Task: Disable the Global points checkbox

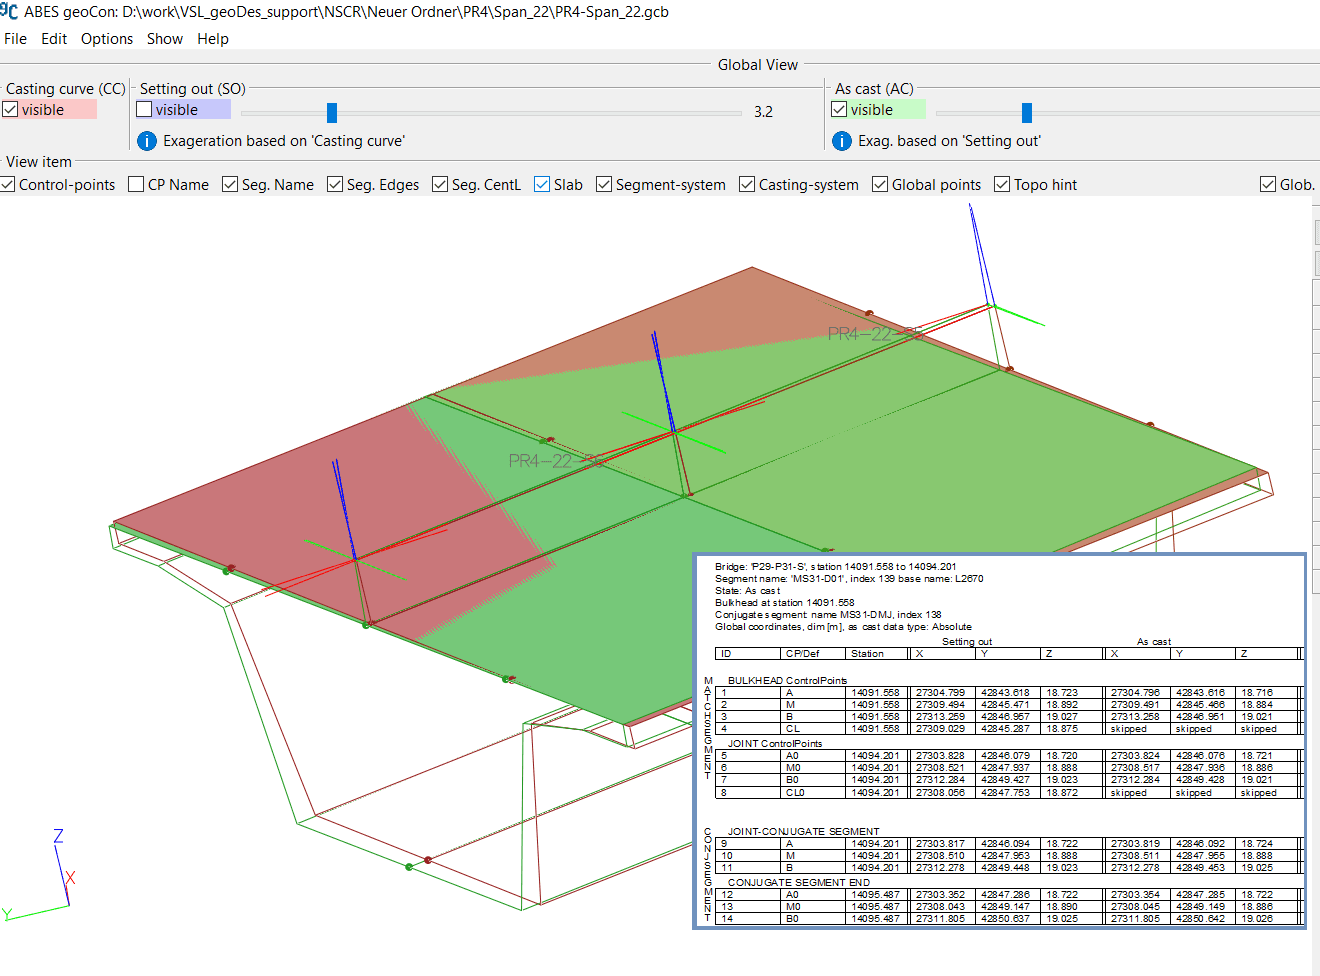Action: point(880,184)
